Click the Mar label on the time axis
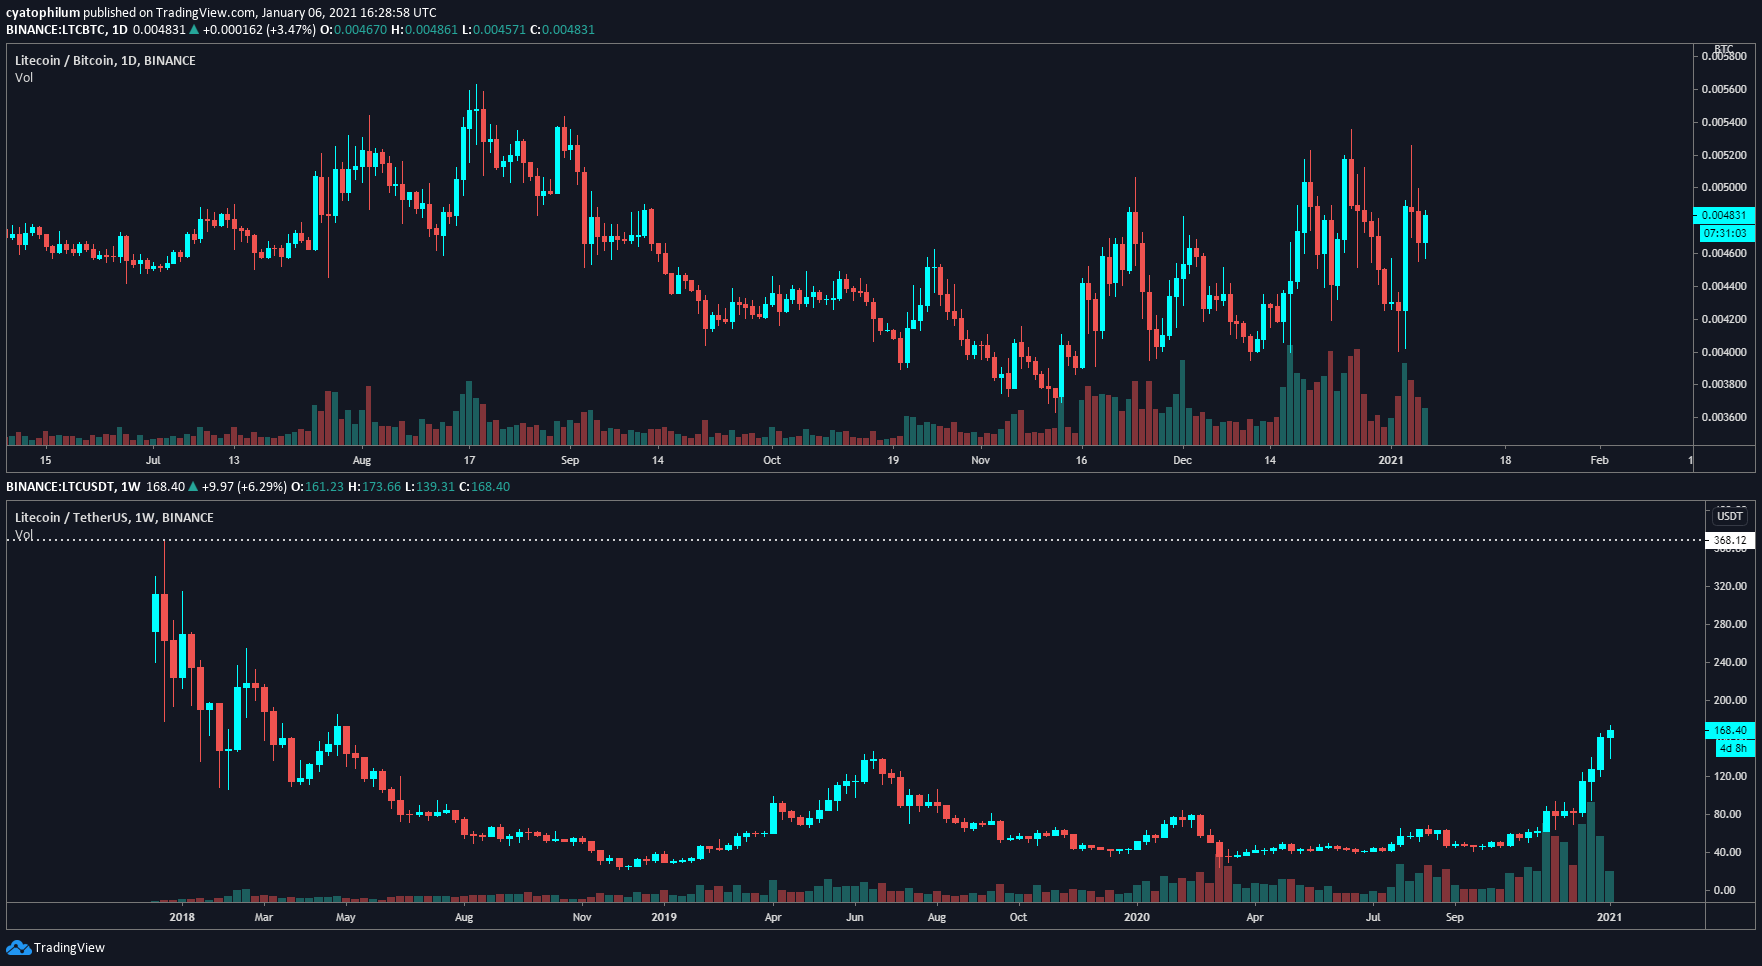 pyautogui.click(x=263, y=917)
